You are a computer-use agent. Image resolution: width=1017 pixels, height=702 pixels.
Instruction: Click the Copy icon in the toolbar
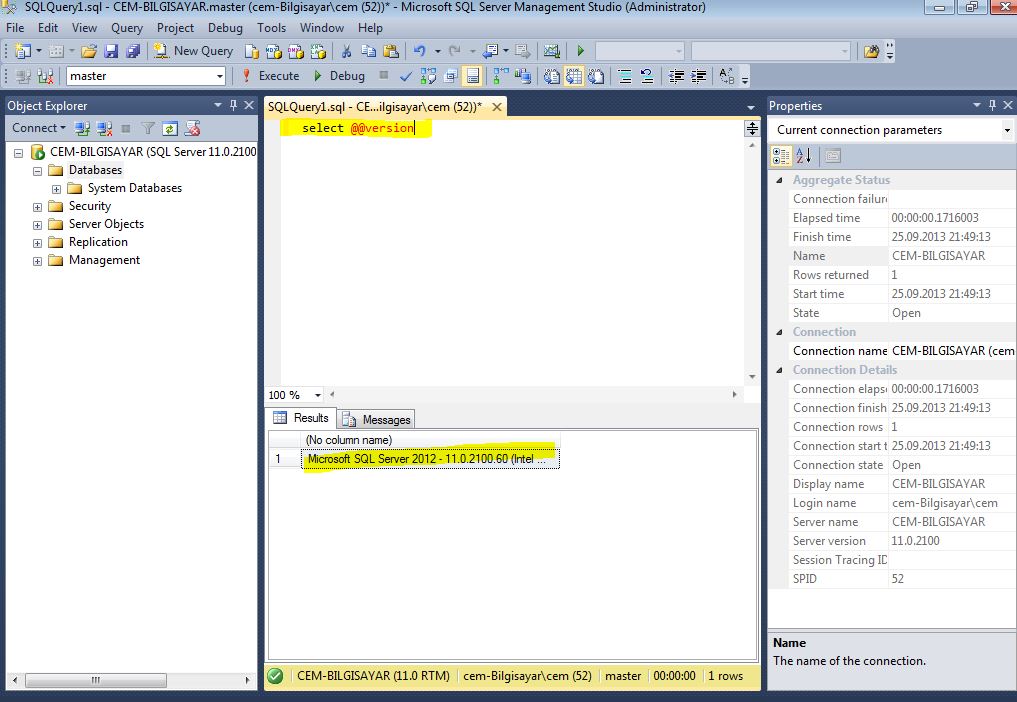coord(368,51)
